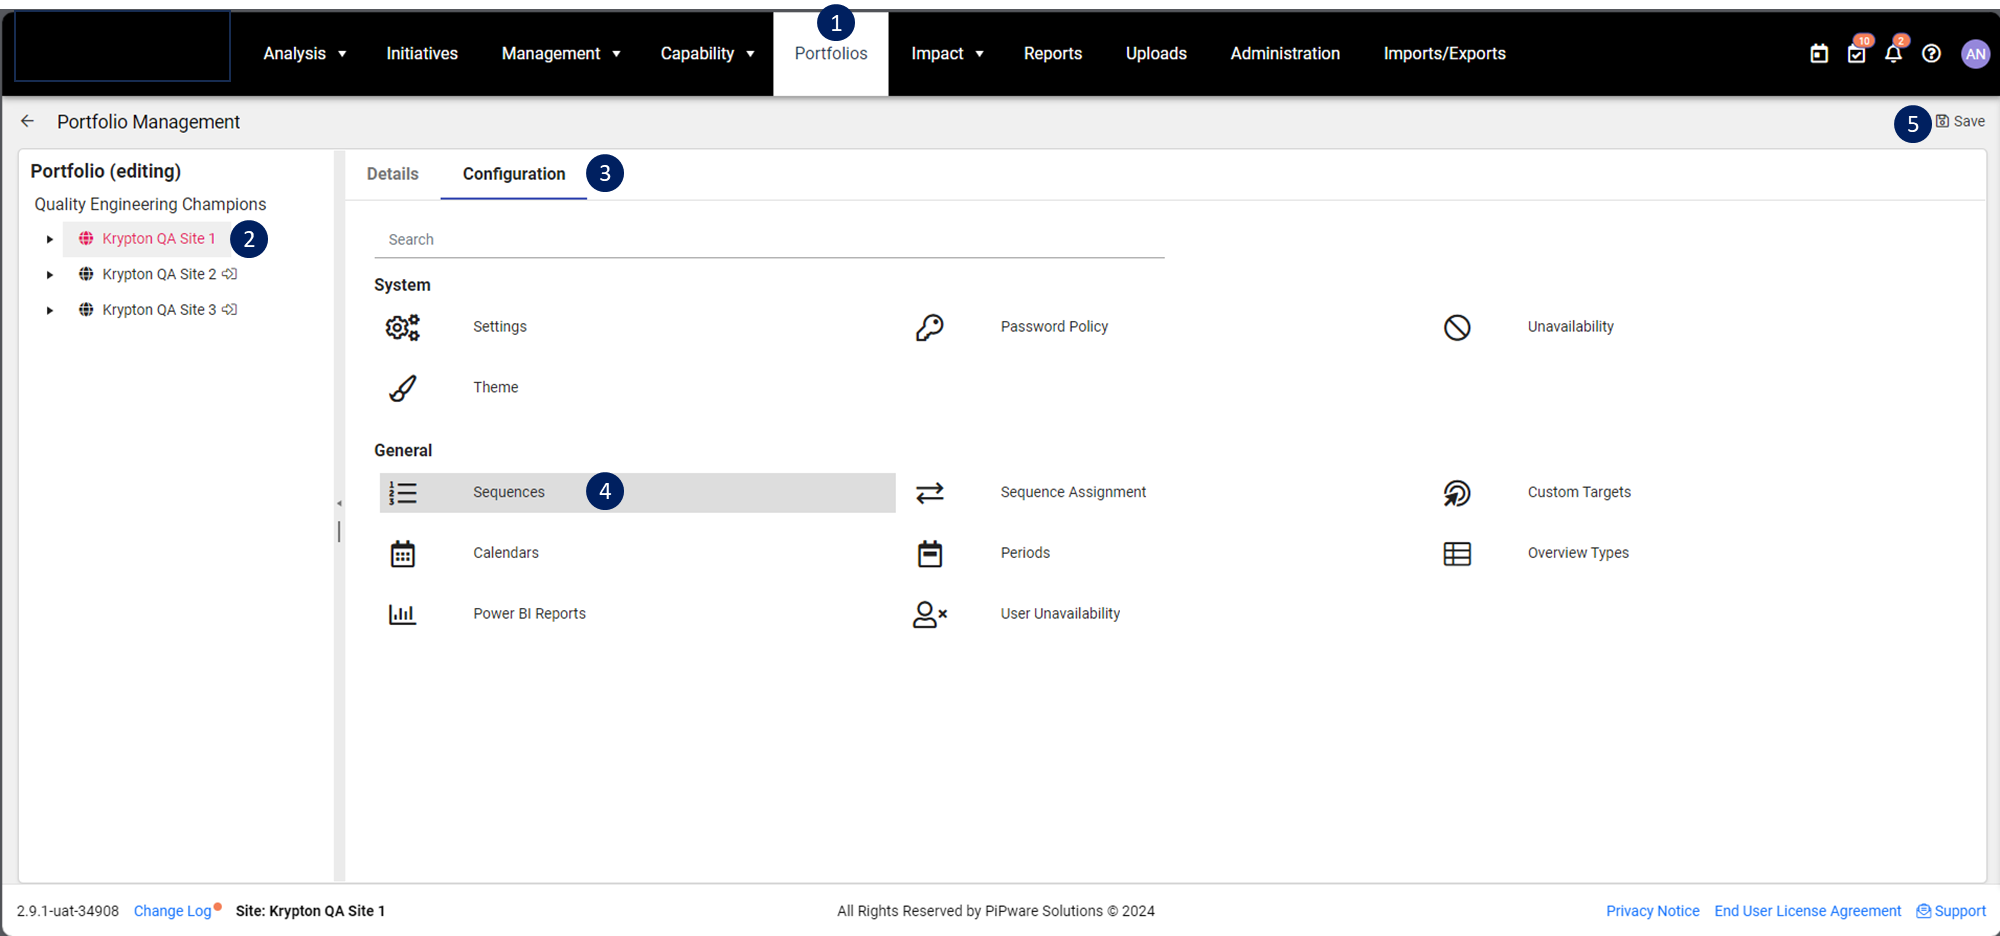2000x936 pixels.
Task: Open the Calendars label
Action: coord(505,553)
